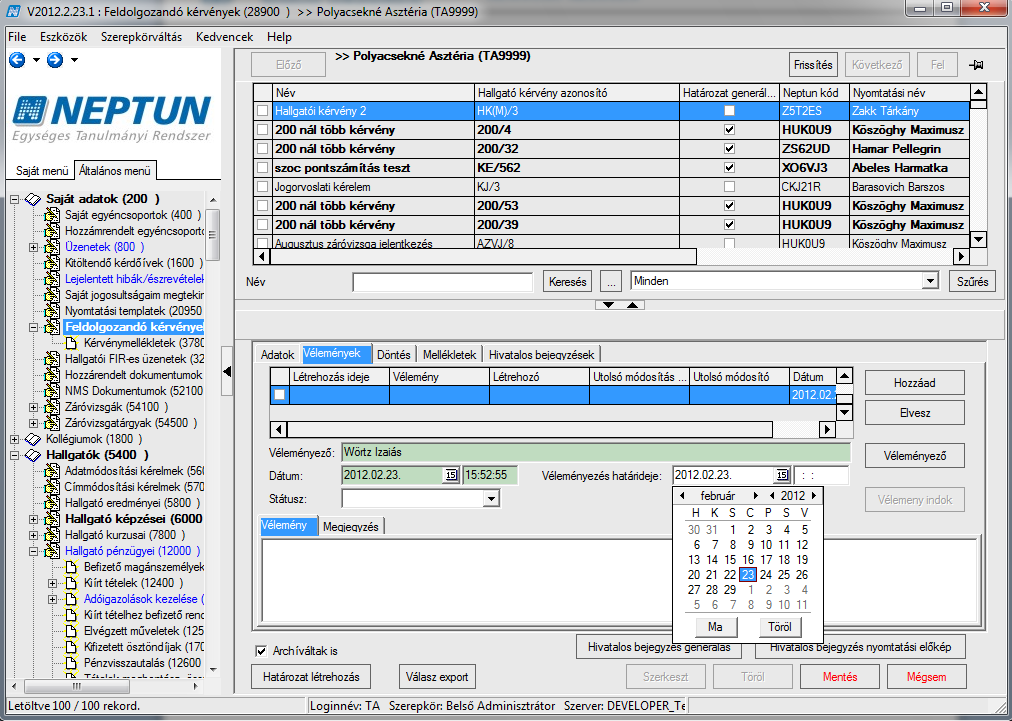
Task: Click icon next to Saját egyéncsoportok
Action: click(x=52, y=216)
